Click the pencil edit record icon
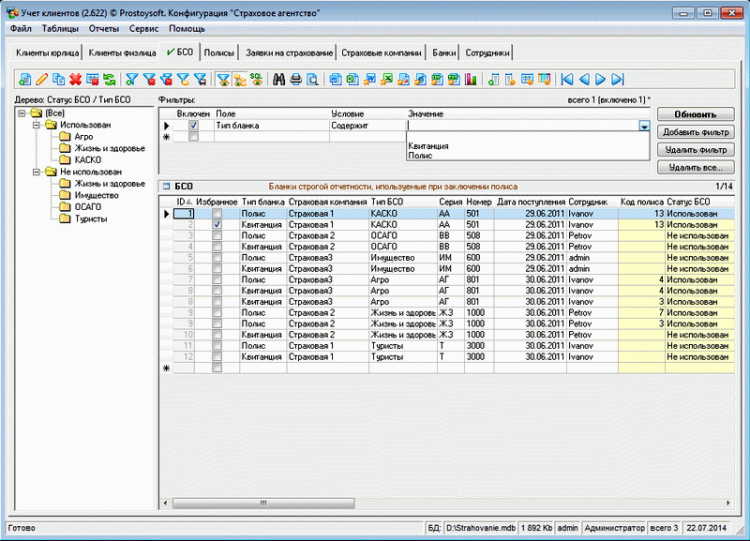Viewport: 750px width, 541px height. 42,79
